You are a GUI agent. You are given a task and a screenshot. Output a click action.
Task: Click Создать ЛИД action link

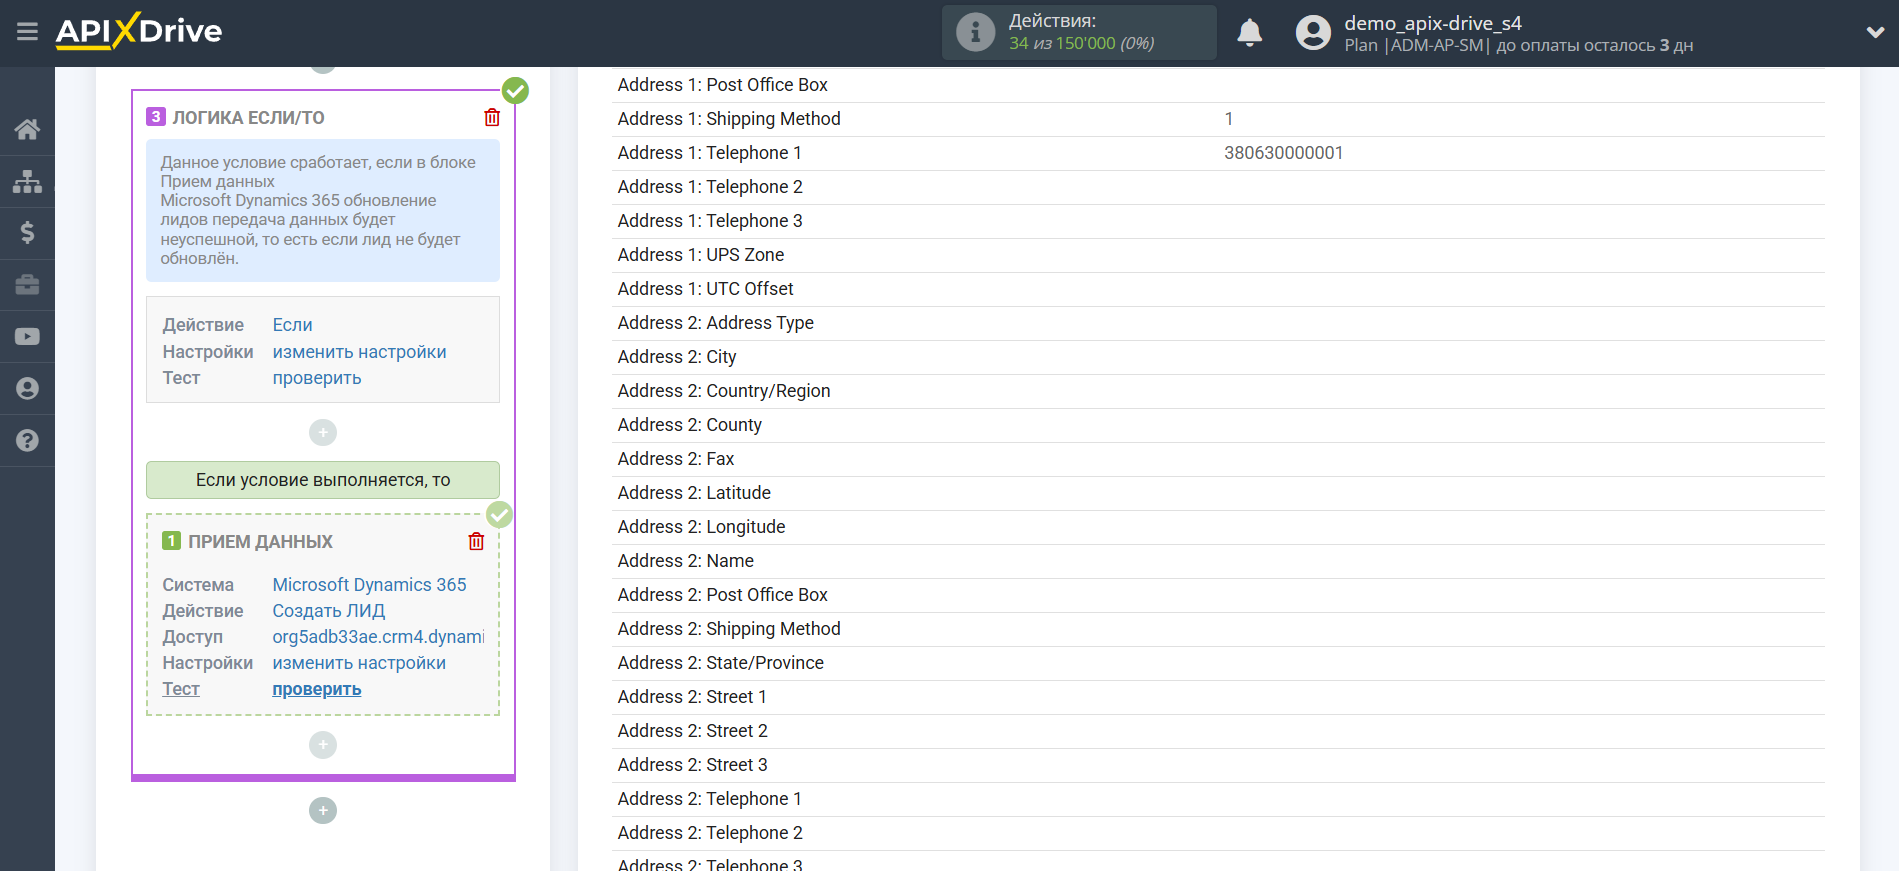[328, 611]
